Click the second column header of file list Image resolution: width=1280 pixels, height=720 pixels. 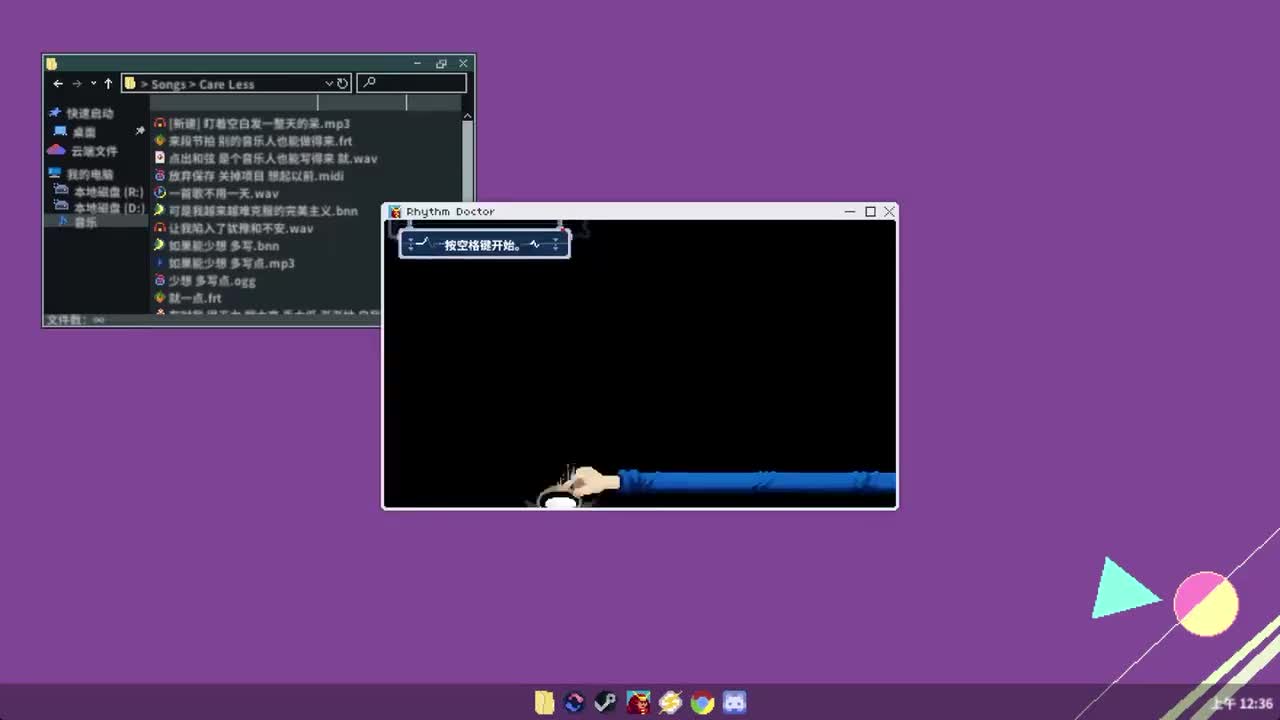tap(362, 103)
